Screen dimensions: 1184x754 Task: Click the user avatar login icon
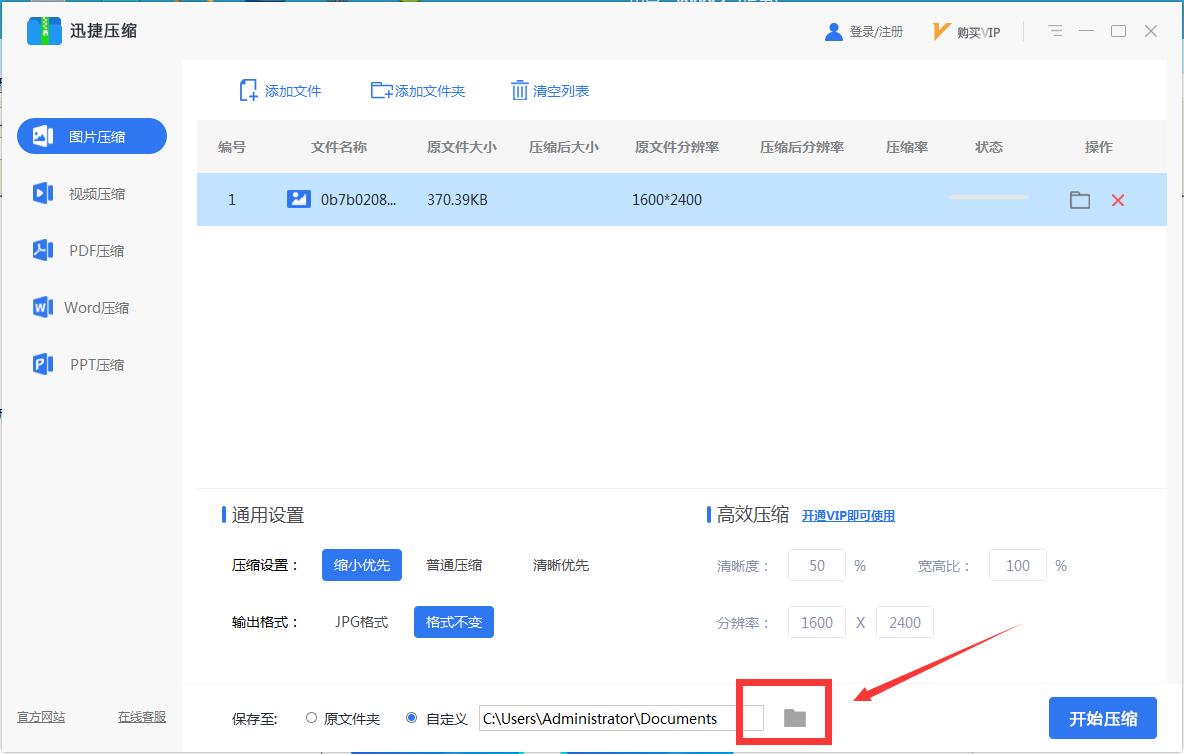point(834,32)
